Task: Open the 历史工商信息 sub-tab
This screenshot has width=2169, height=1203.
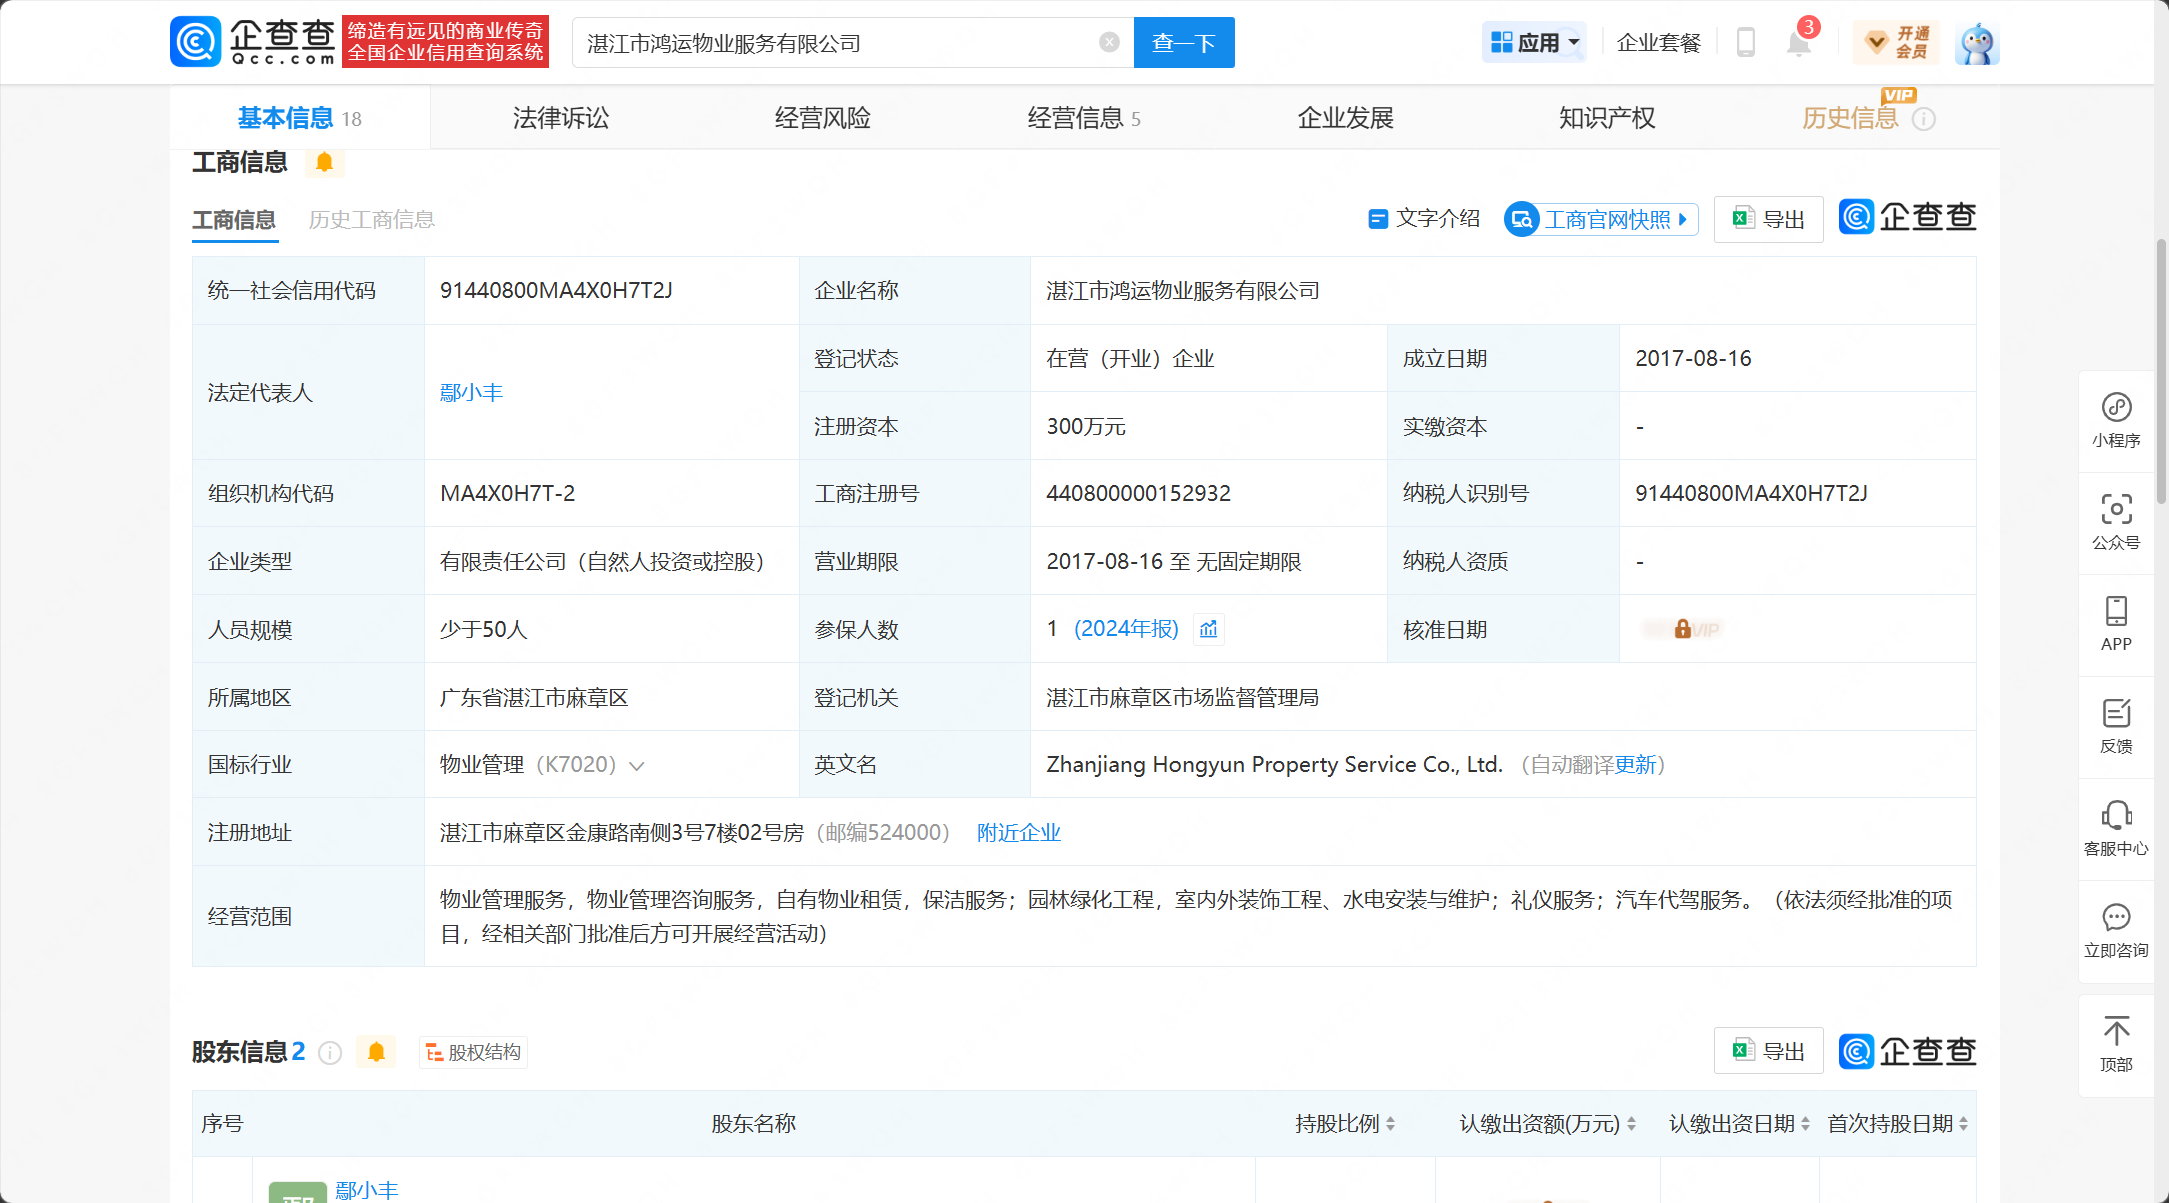Action: tap(371, 220)
